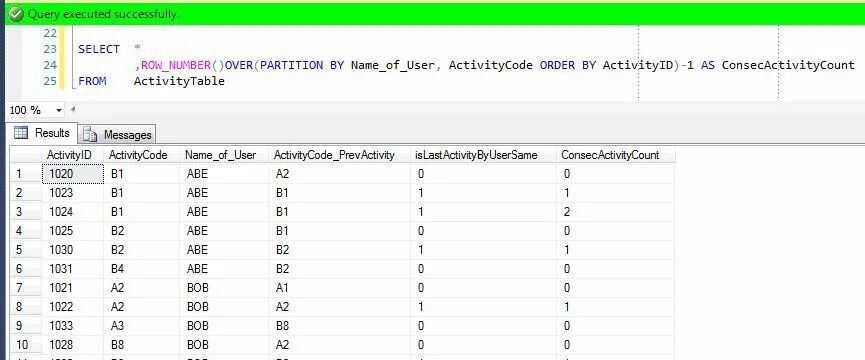This screenshot has width=865, height=360.
Task: Click ActivityID cell 1033
Action: click(73, 326)
